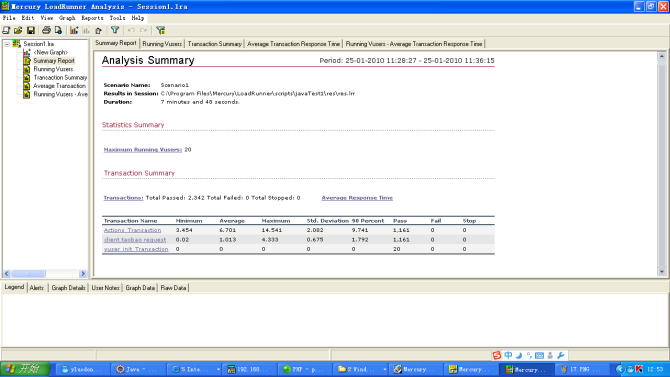Click the Chinese 中 mode icon on the IME bar
This screenshot has height=377, width=670.
508,355
